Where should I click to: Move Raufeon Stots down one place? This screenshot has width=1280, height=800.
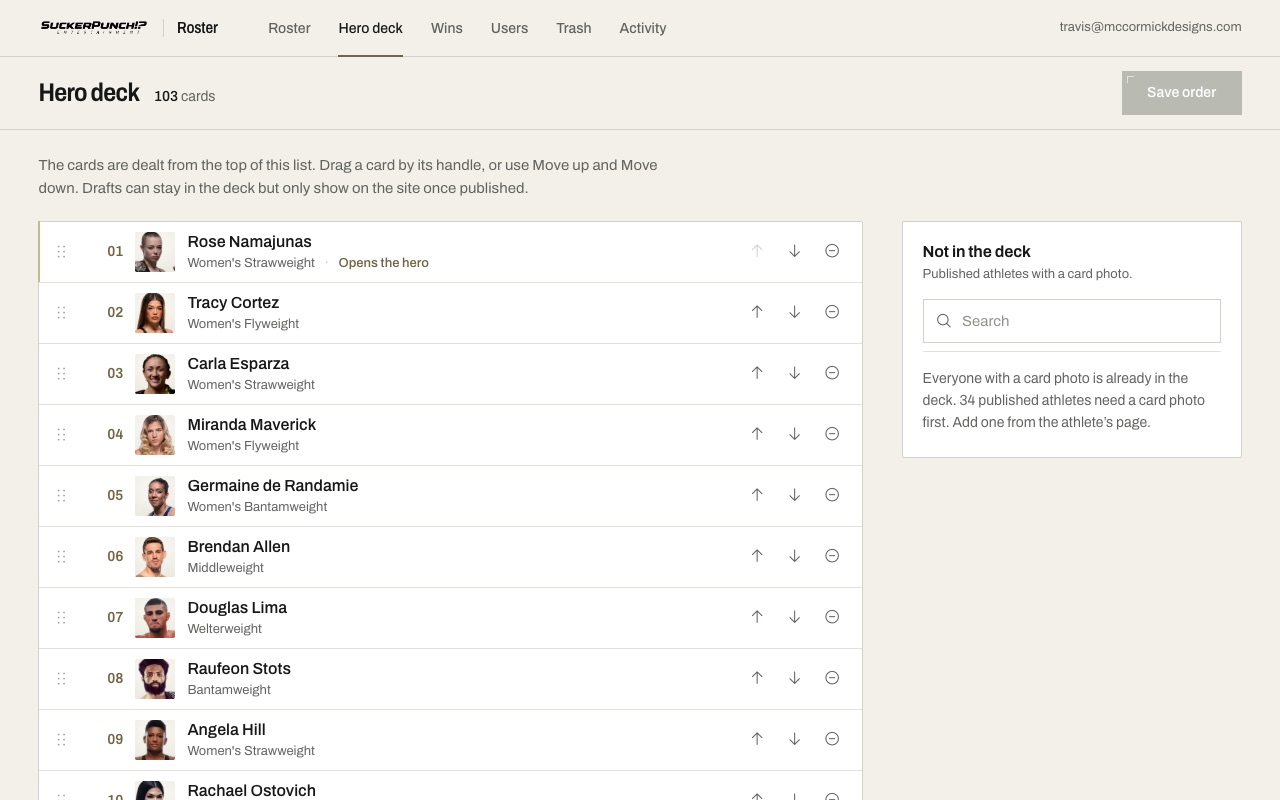click(794, 678)
